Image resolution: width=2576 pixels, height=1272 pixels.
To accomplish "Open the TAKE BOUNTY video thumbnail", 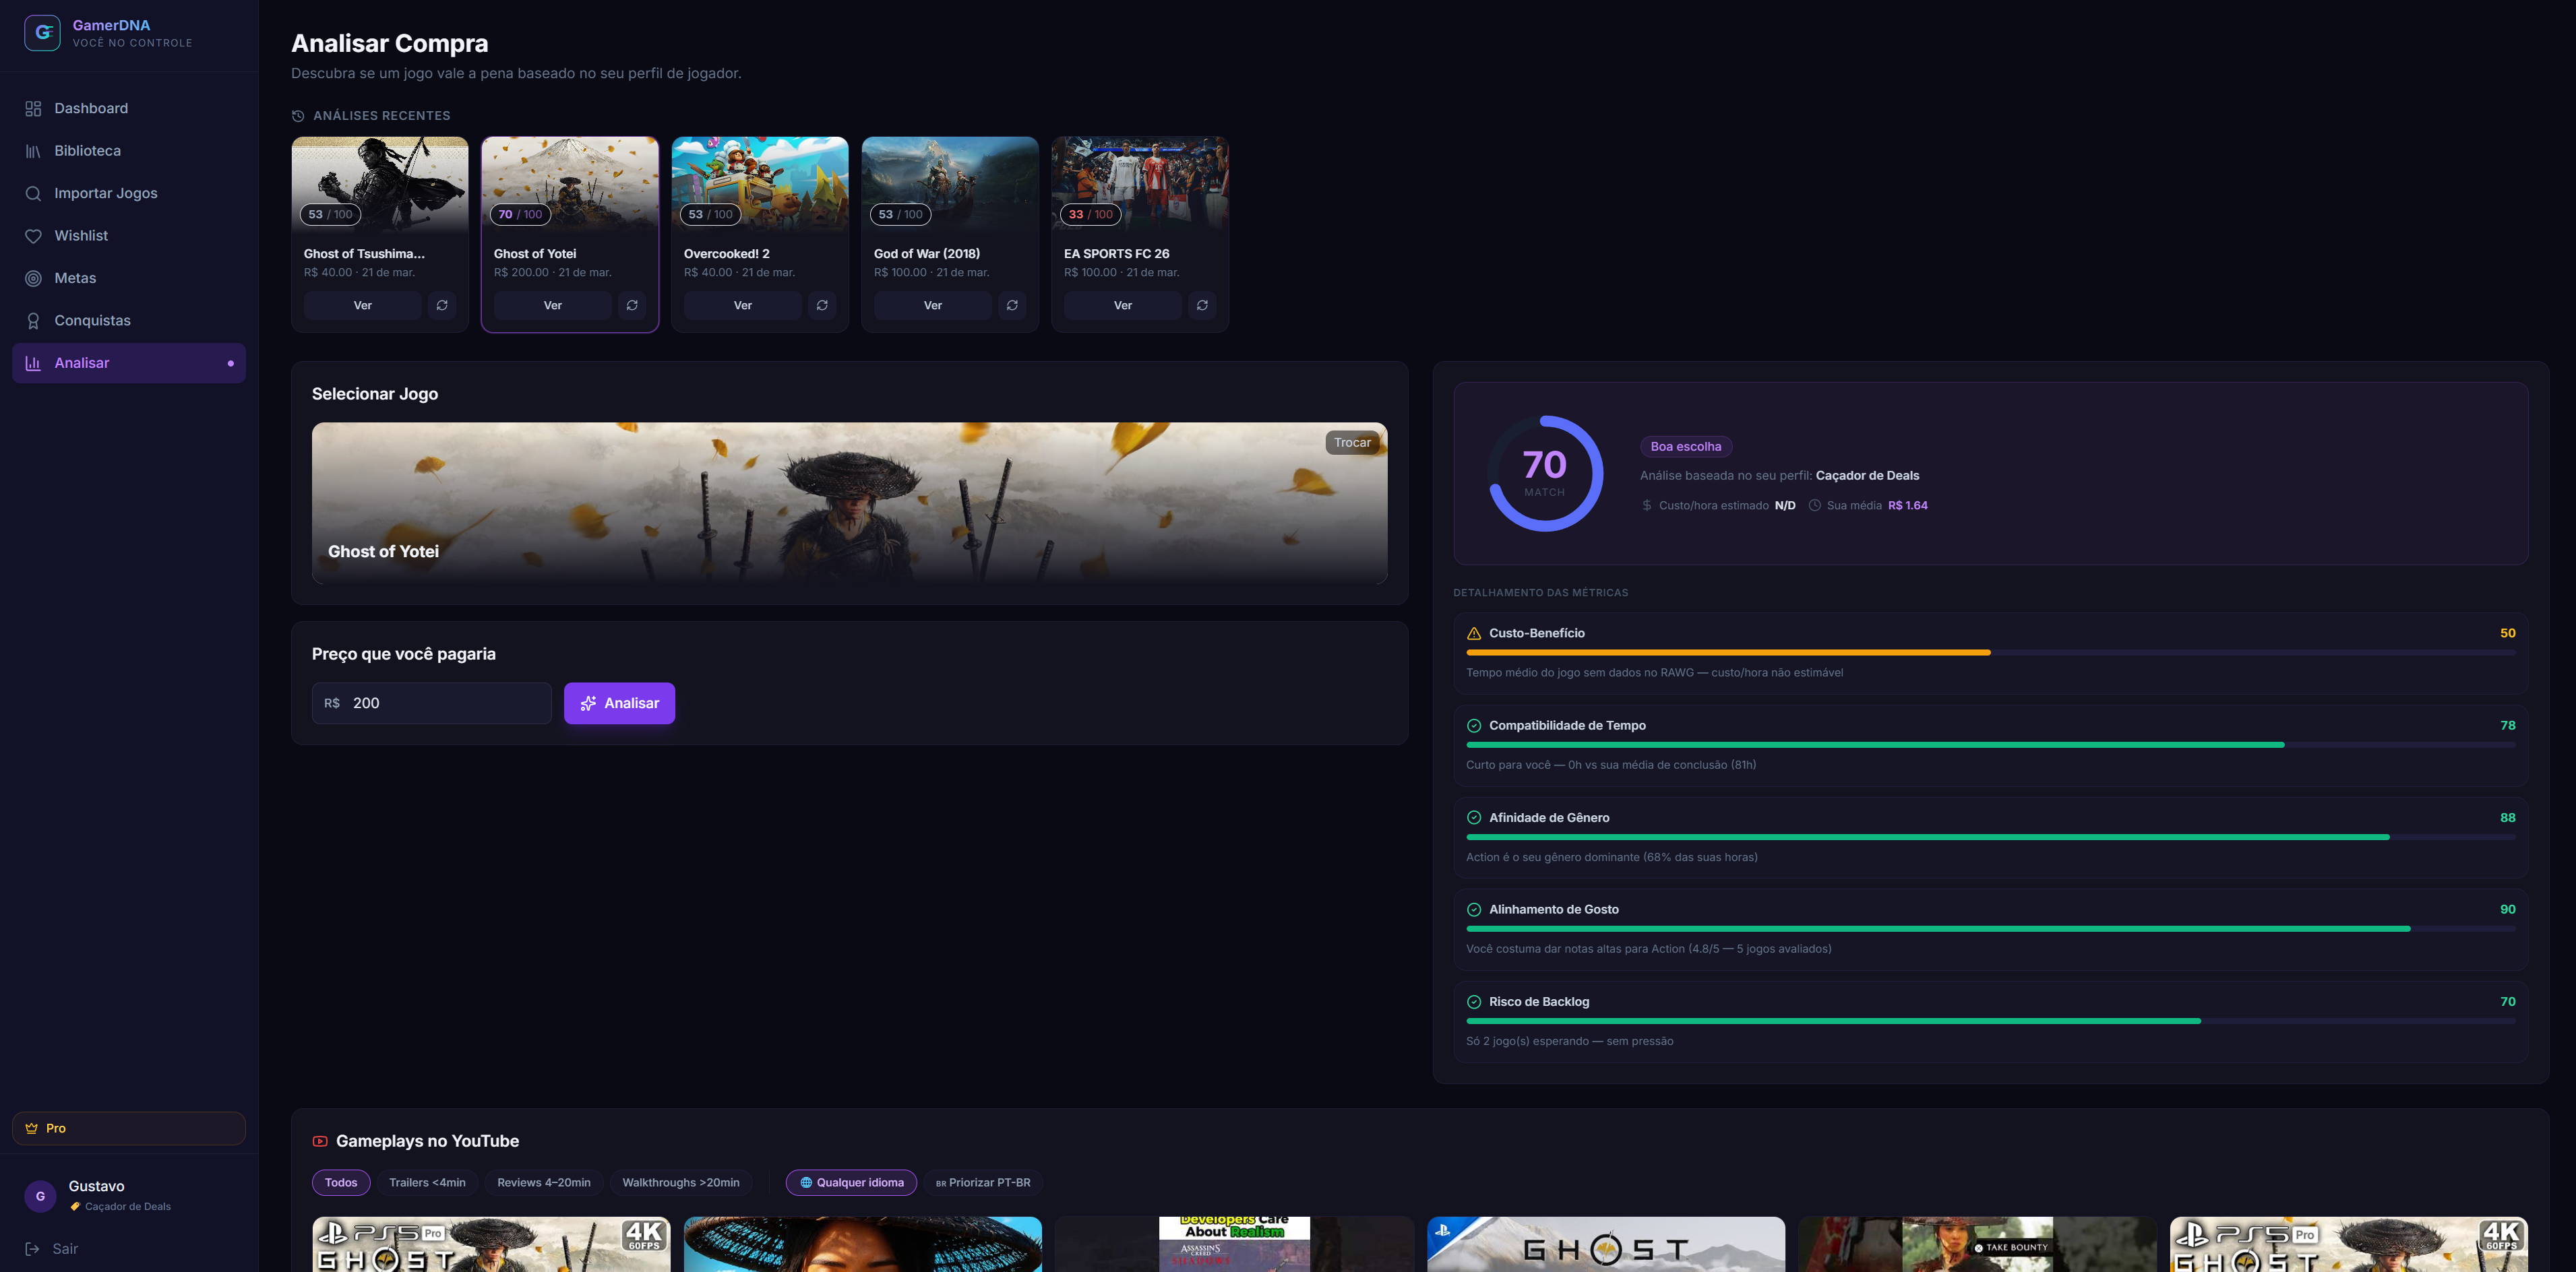I will pyautogui.click(x=1977, y=1244).
